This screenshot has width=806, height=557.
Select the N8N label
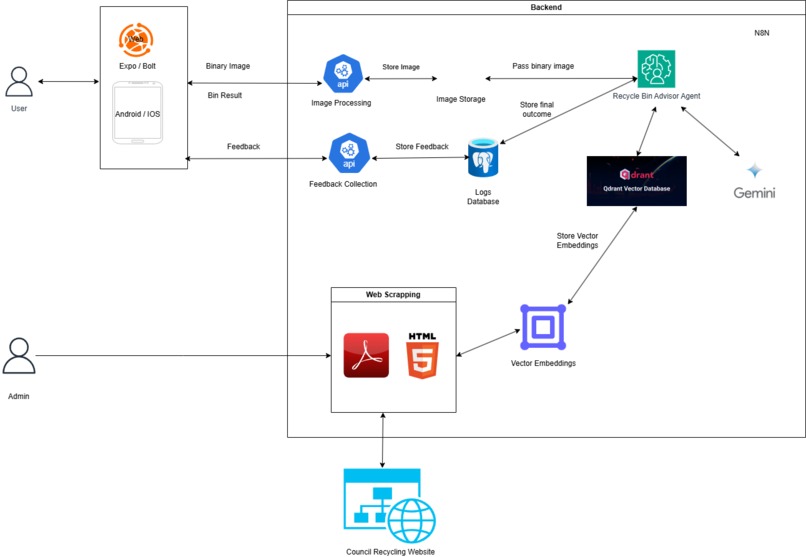(x=762, y=33)
